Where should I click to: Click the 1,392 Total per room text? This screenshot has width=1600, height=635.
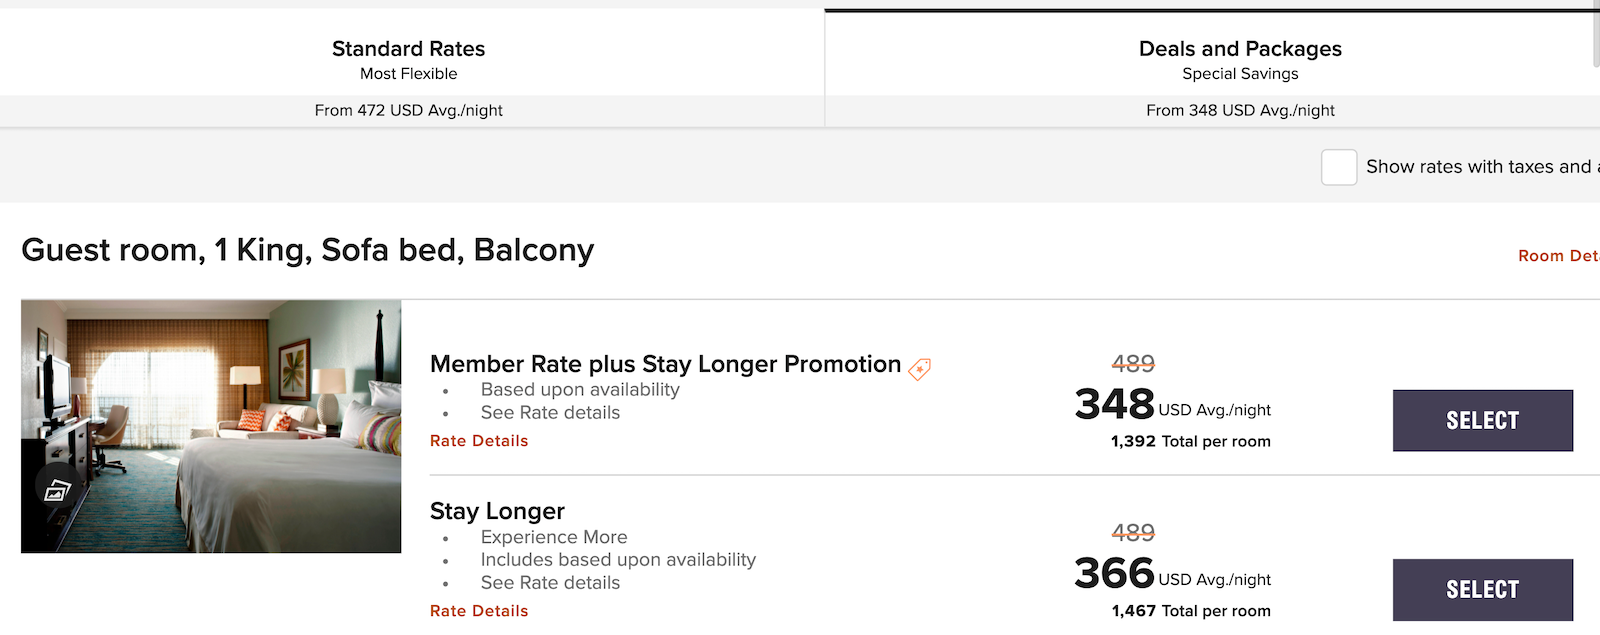coord(1190,441)
